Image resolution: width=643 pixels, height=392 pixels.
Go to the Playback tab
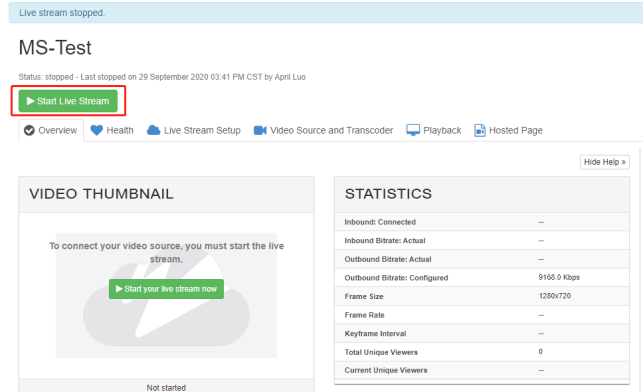click(x=434, y=130)
